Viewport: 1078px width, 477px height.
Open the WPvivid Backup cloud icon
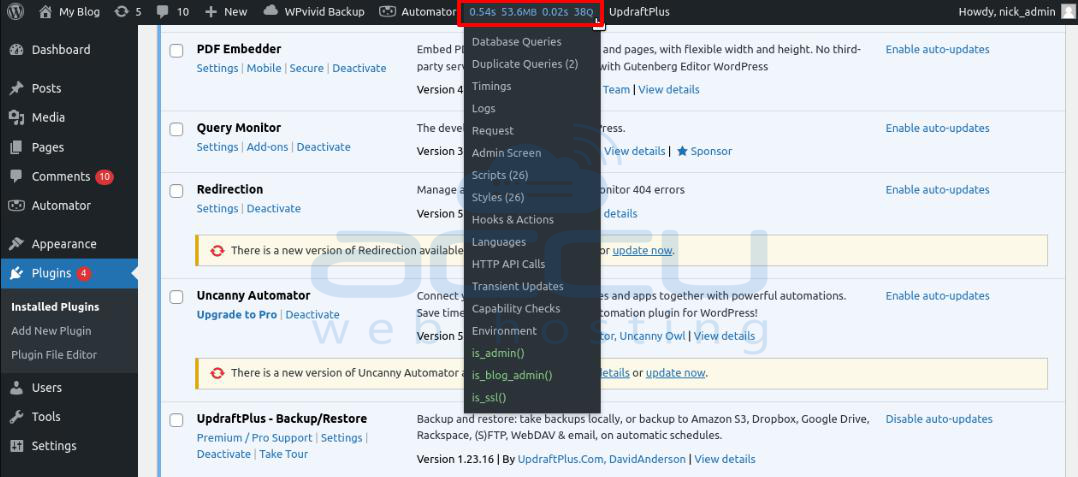(x=271, y=11)
